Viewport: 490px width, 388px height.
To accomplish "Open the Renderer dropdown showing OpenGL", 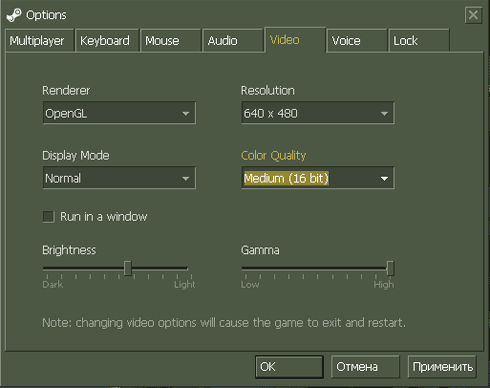I will [119, 113].
